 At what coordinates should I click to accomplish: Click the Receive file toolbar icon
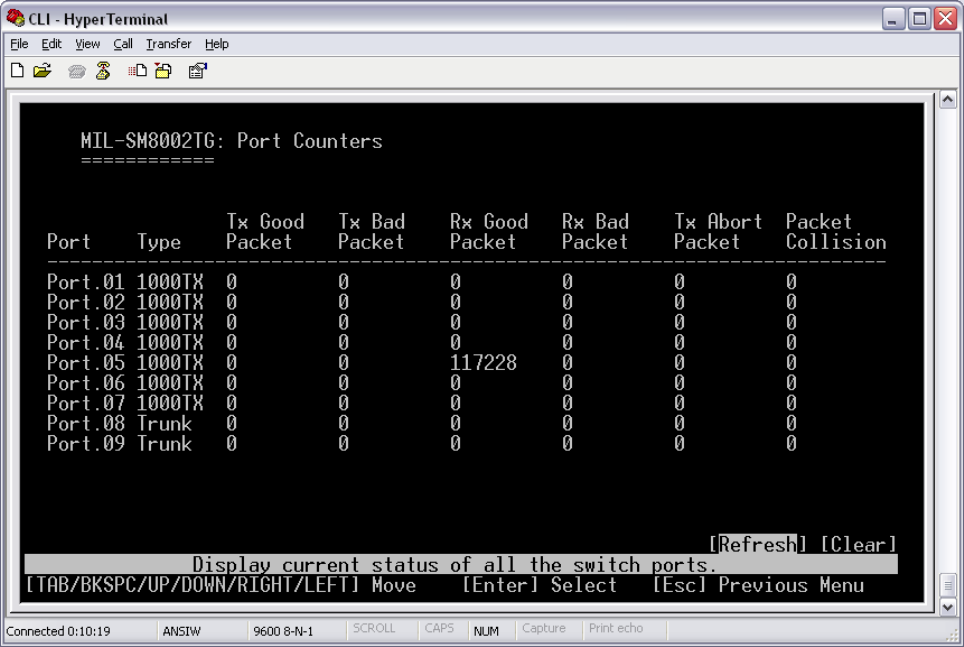coord(164,71)
